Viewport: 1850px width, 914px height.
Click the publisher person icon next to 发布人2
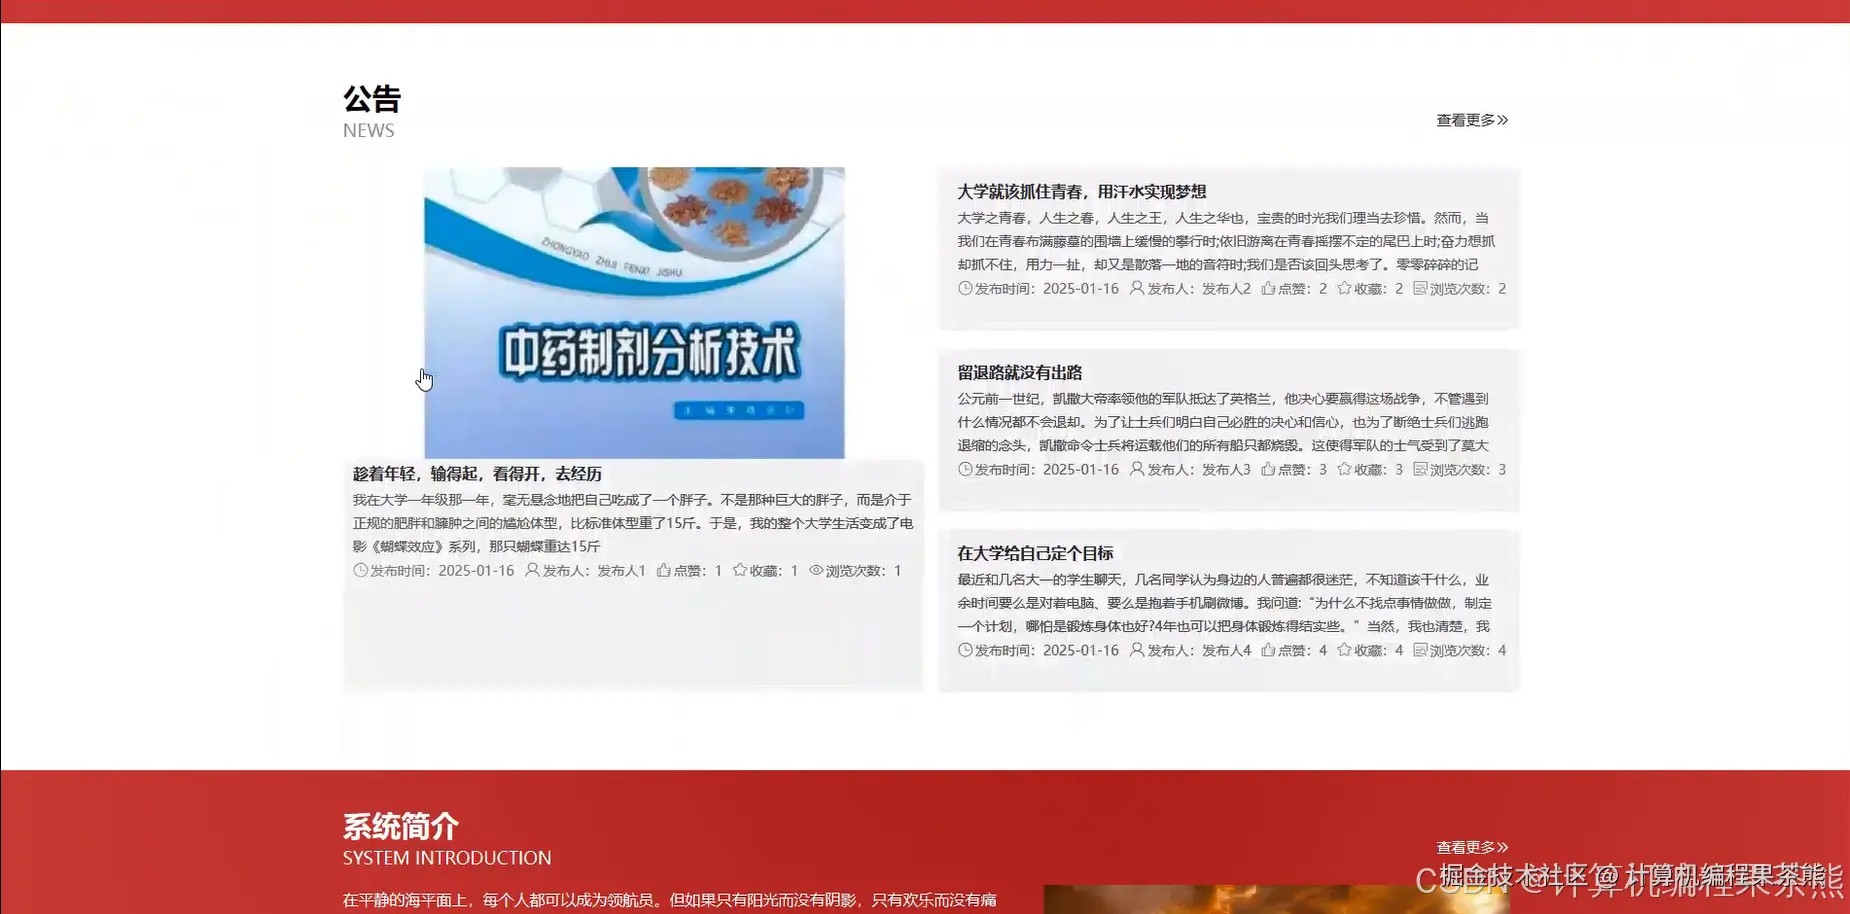coord(1136,288)
